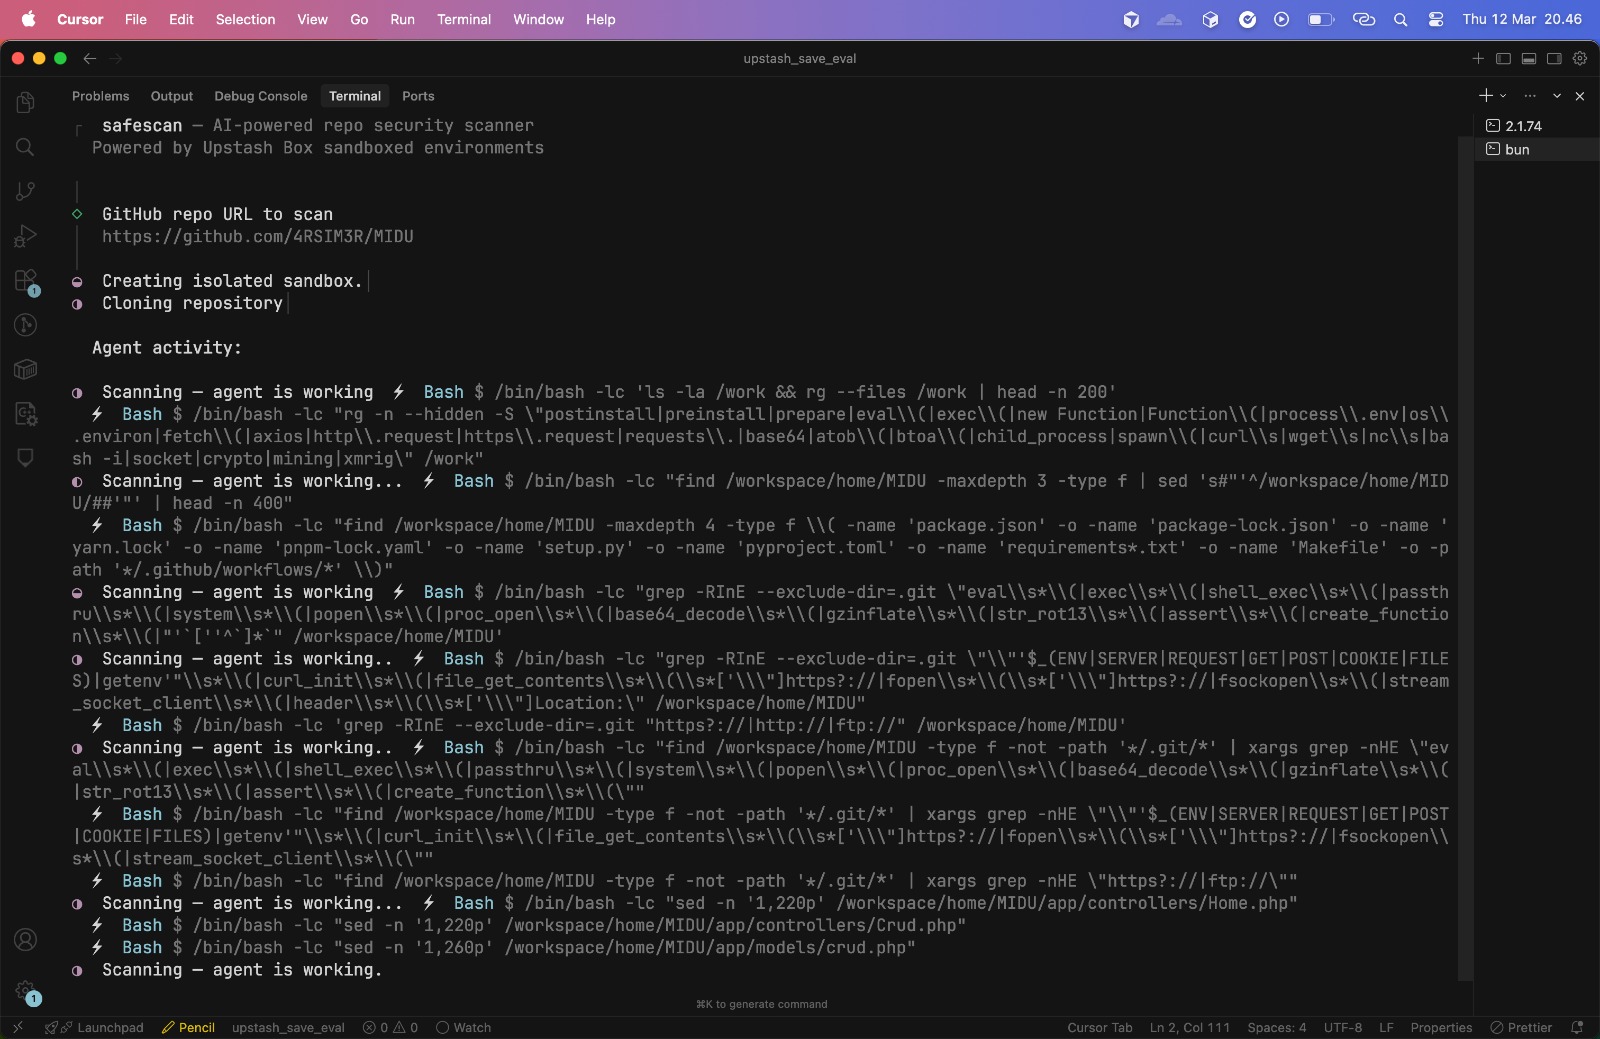Toggle the Watch indicator in status bar
Screen dimensions: 1600x1039
point(463,1027)
